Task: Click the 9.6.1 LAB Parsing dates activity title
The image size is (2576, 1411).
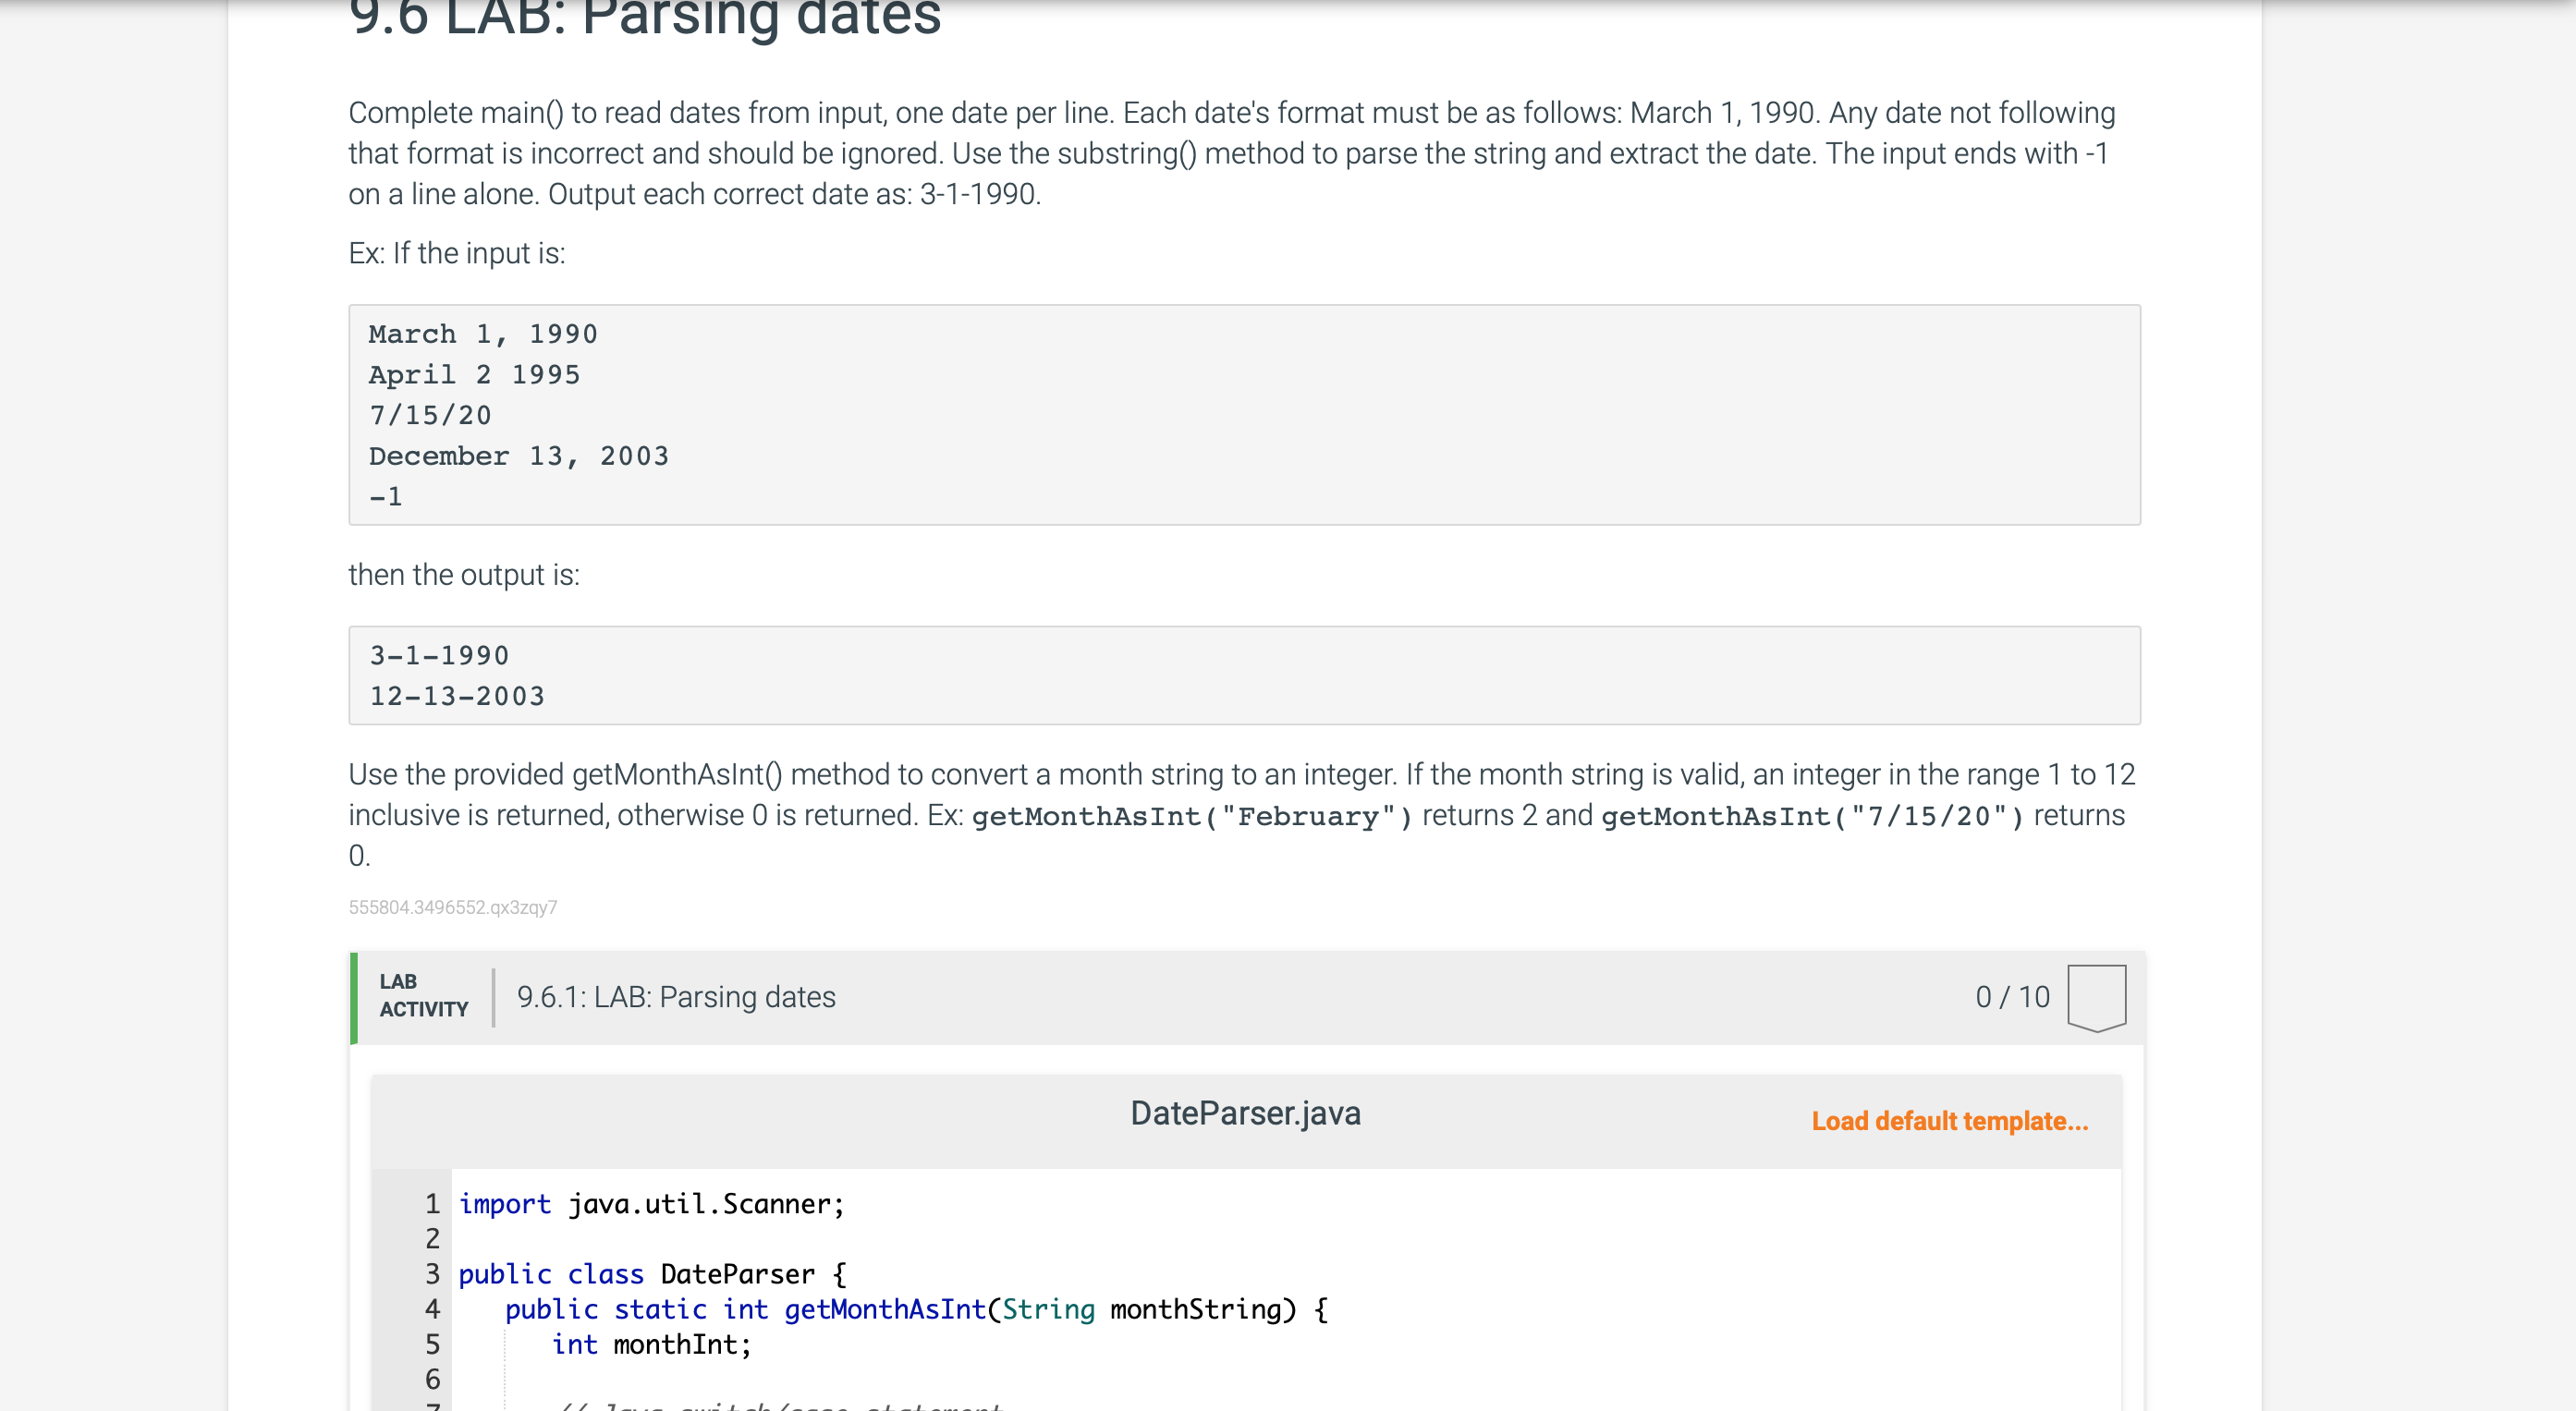Action: (676, 997)
